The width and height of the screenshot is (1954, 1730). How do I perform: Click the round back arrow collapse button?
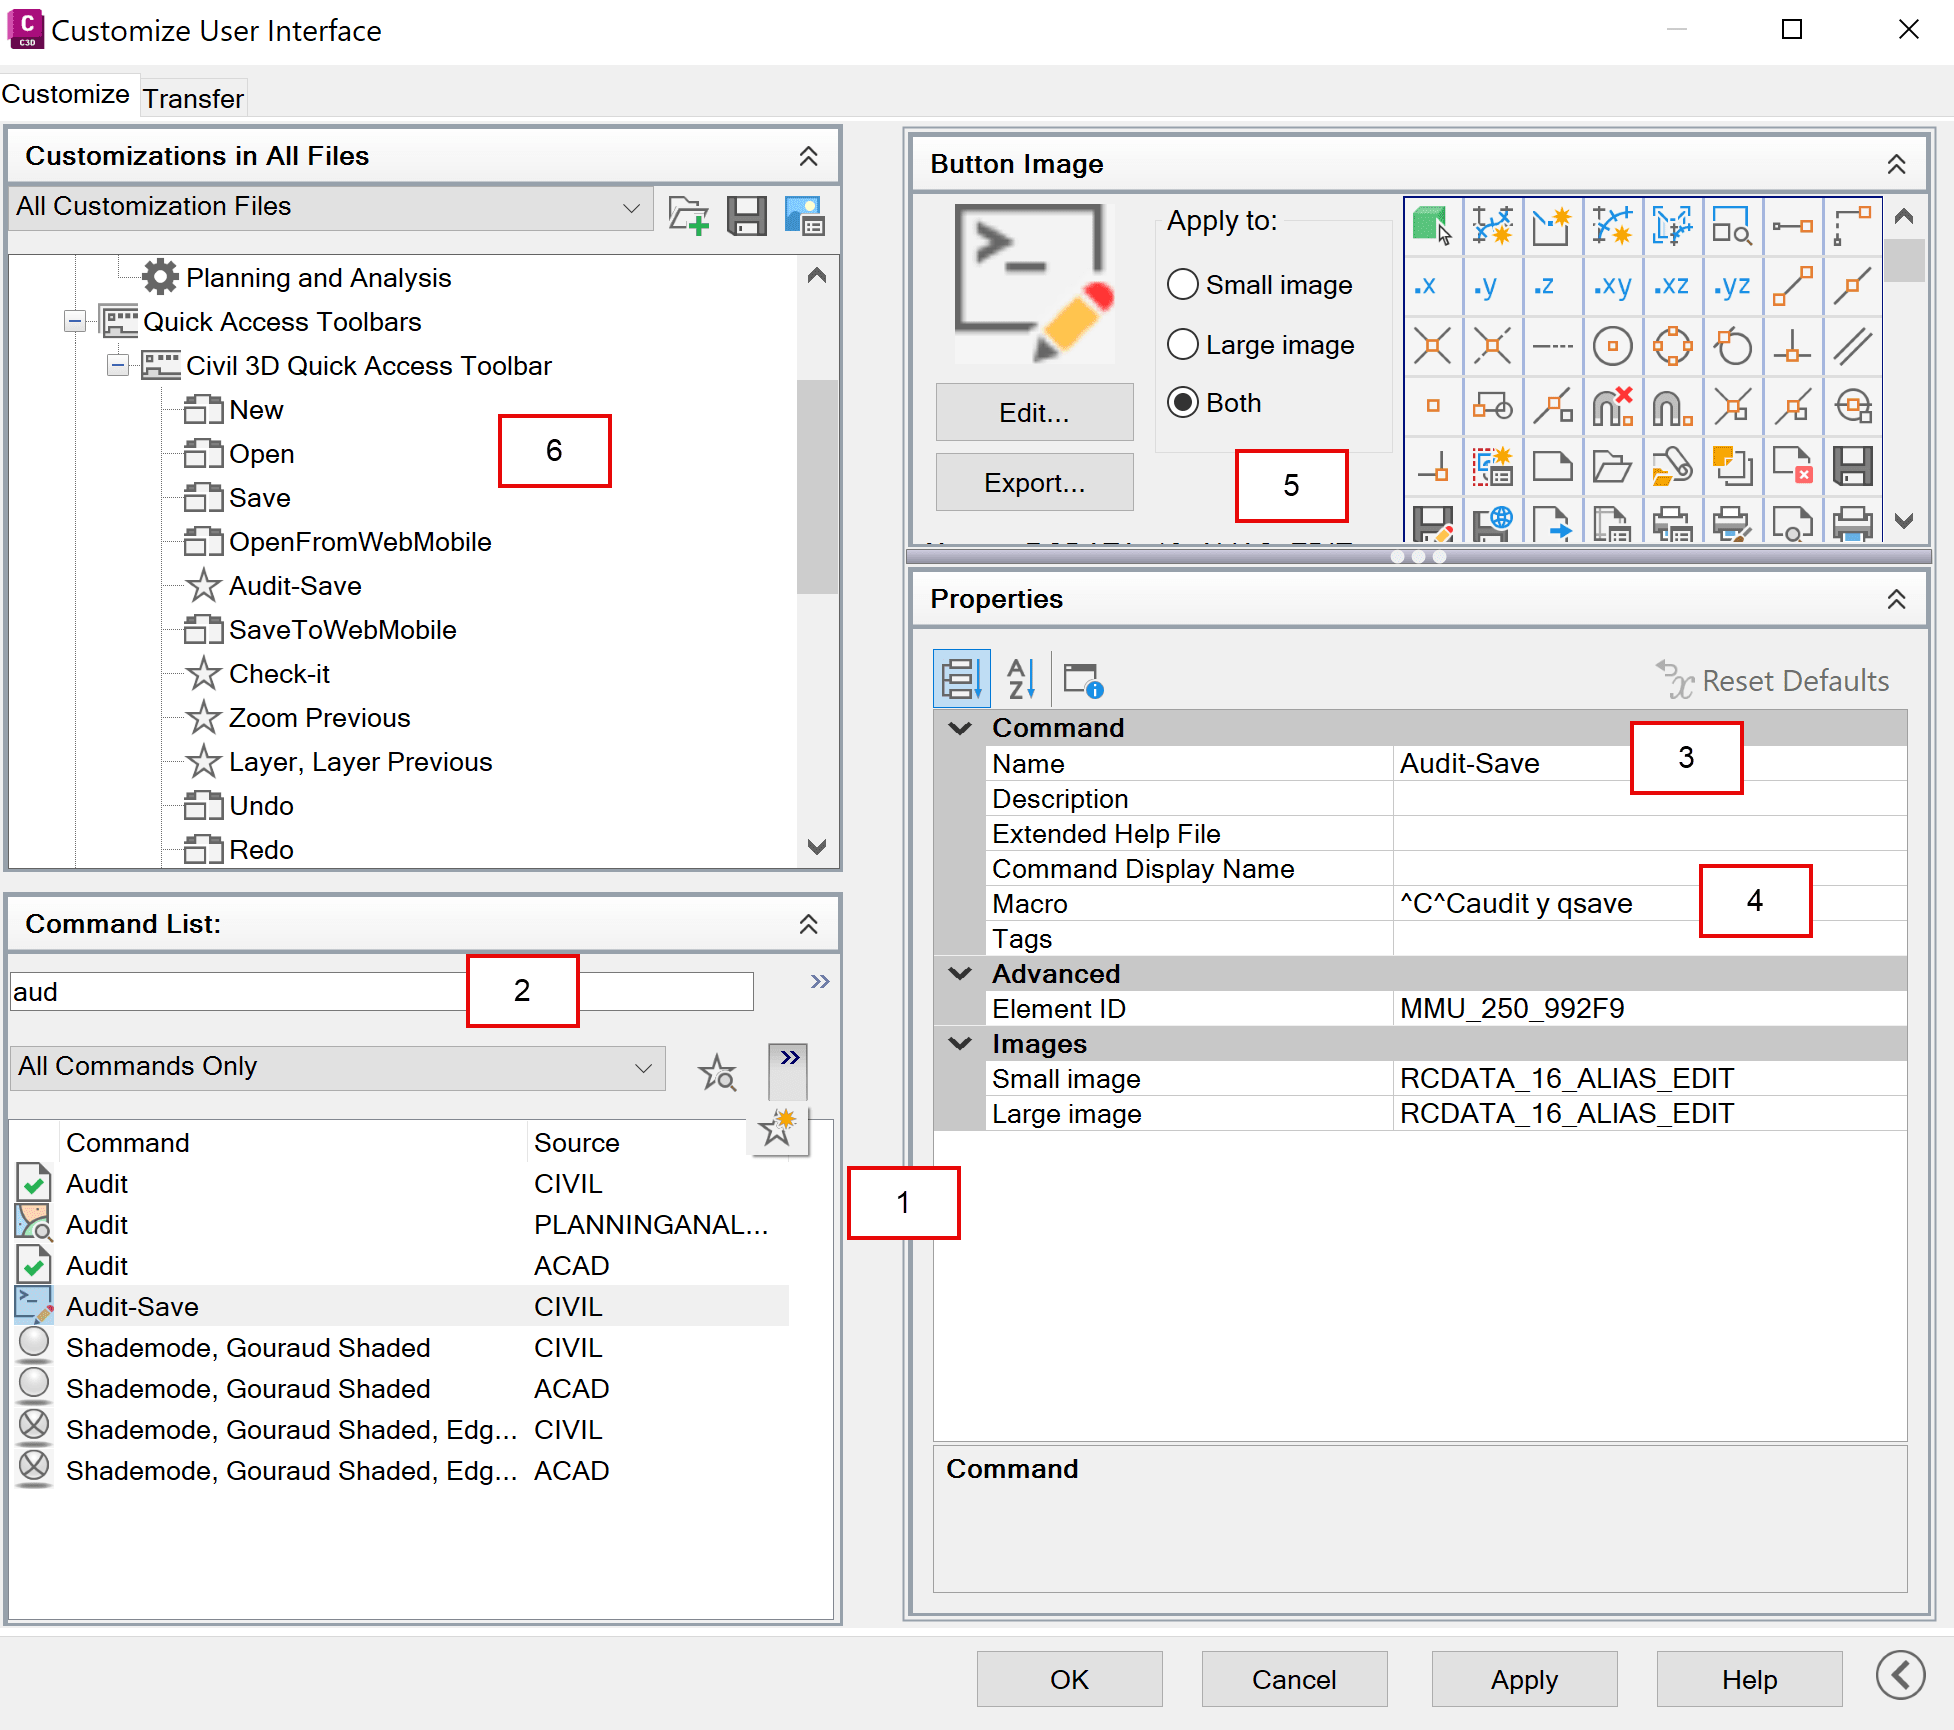pos(1900,1675)
